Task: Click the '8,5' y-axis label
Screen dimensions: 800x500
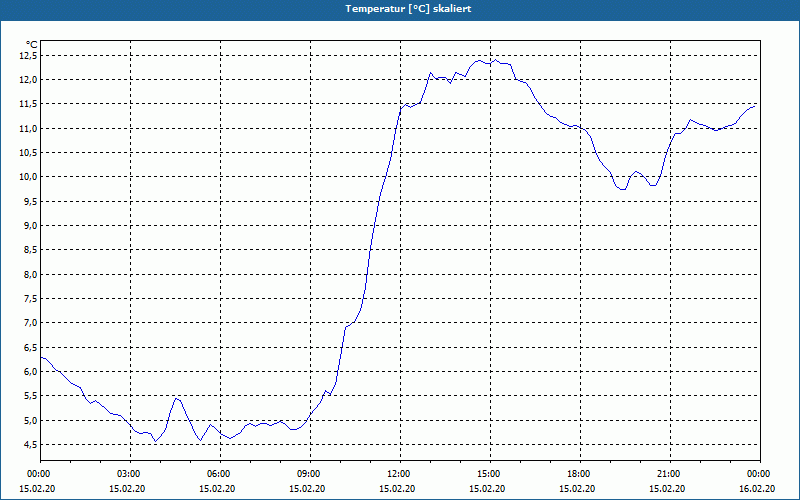Action: (x=30, y=250)
